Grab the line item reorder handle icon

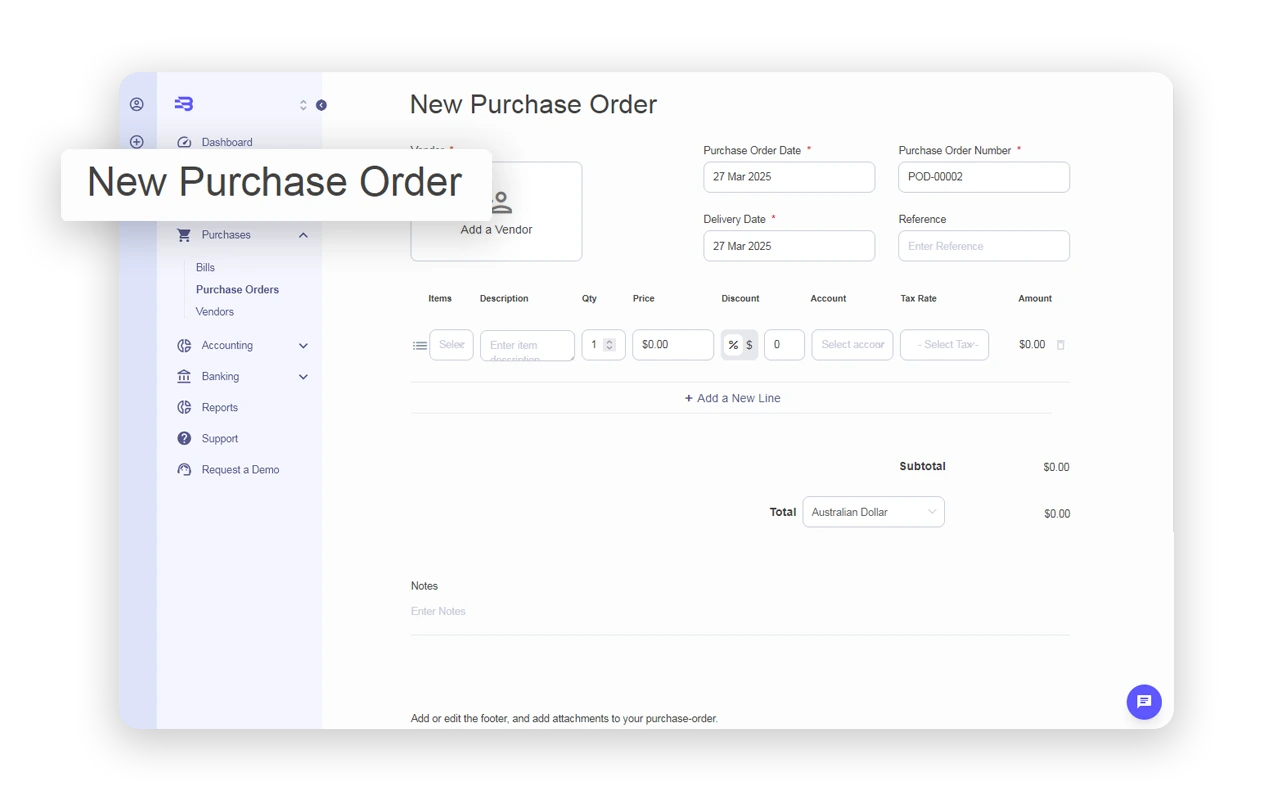tap(420, 346)
